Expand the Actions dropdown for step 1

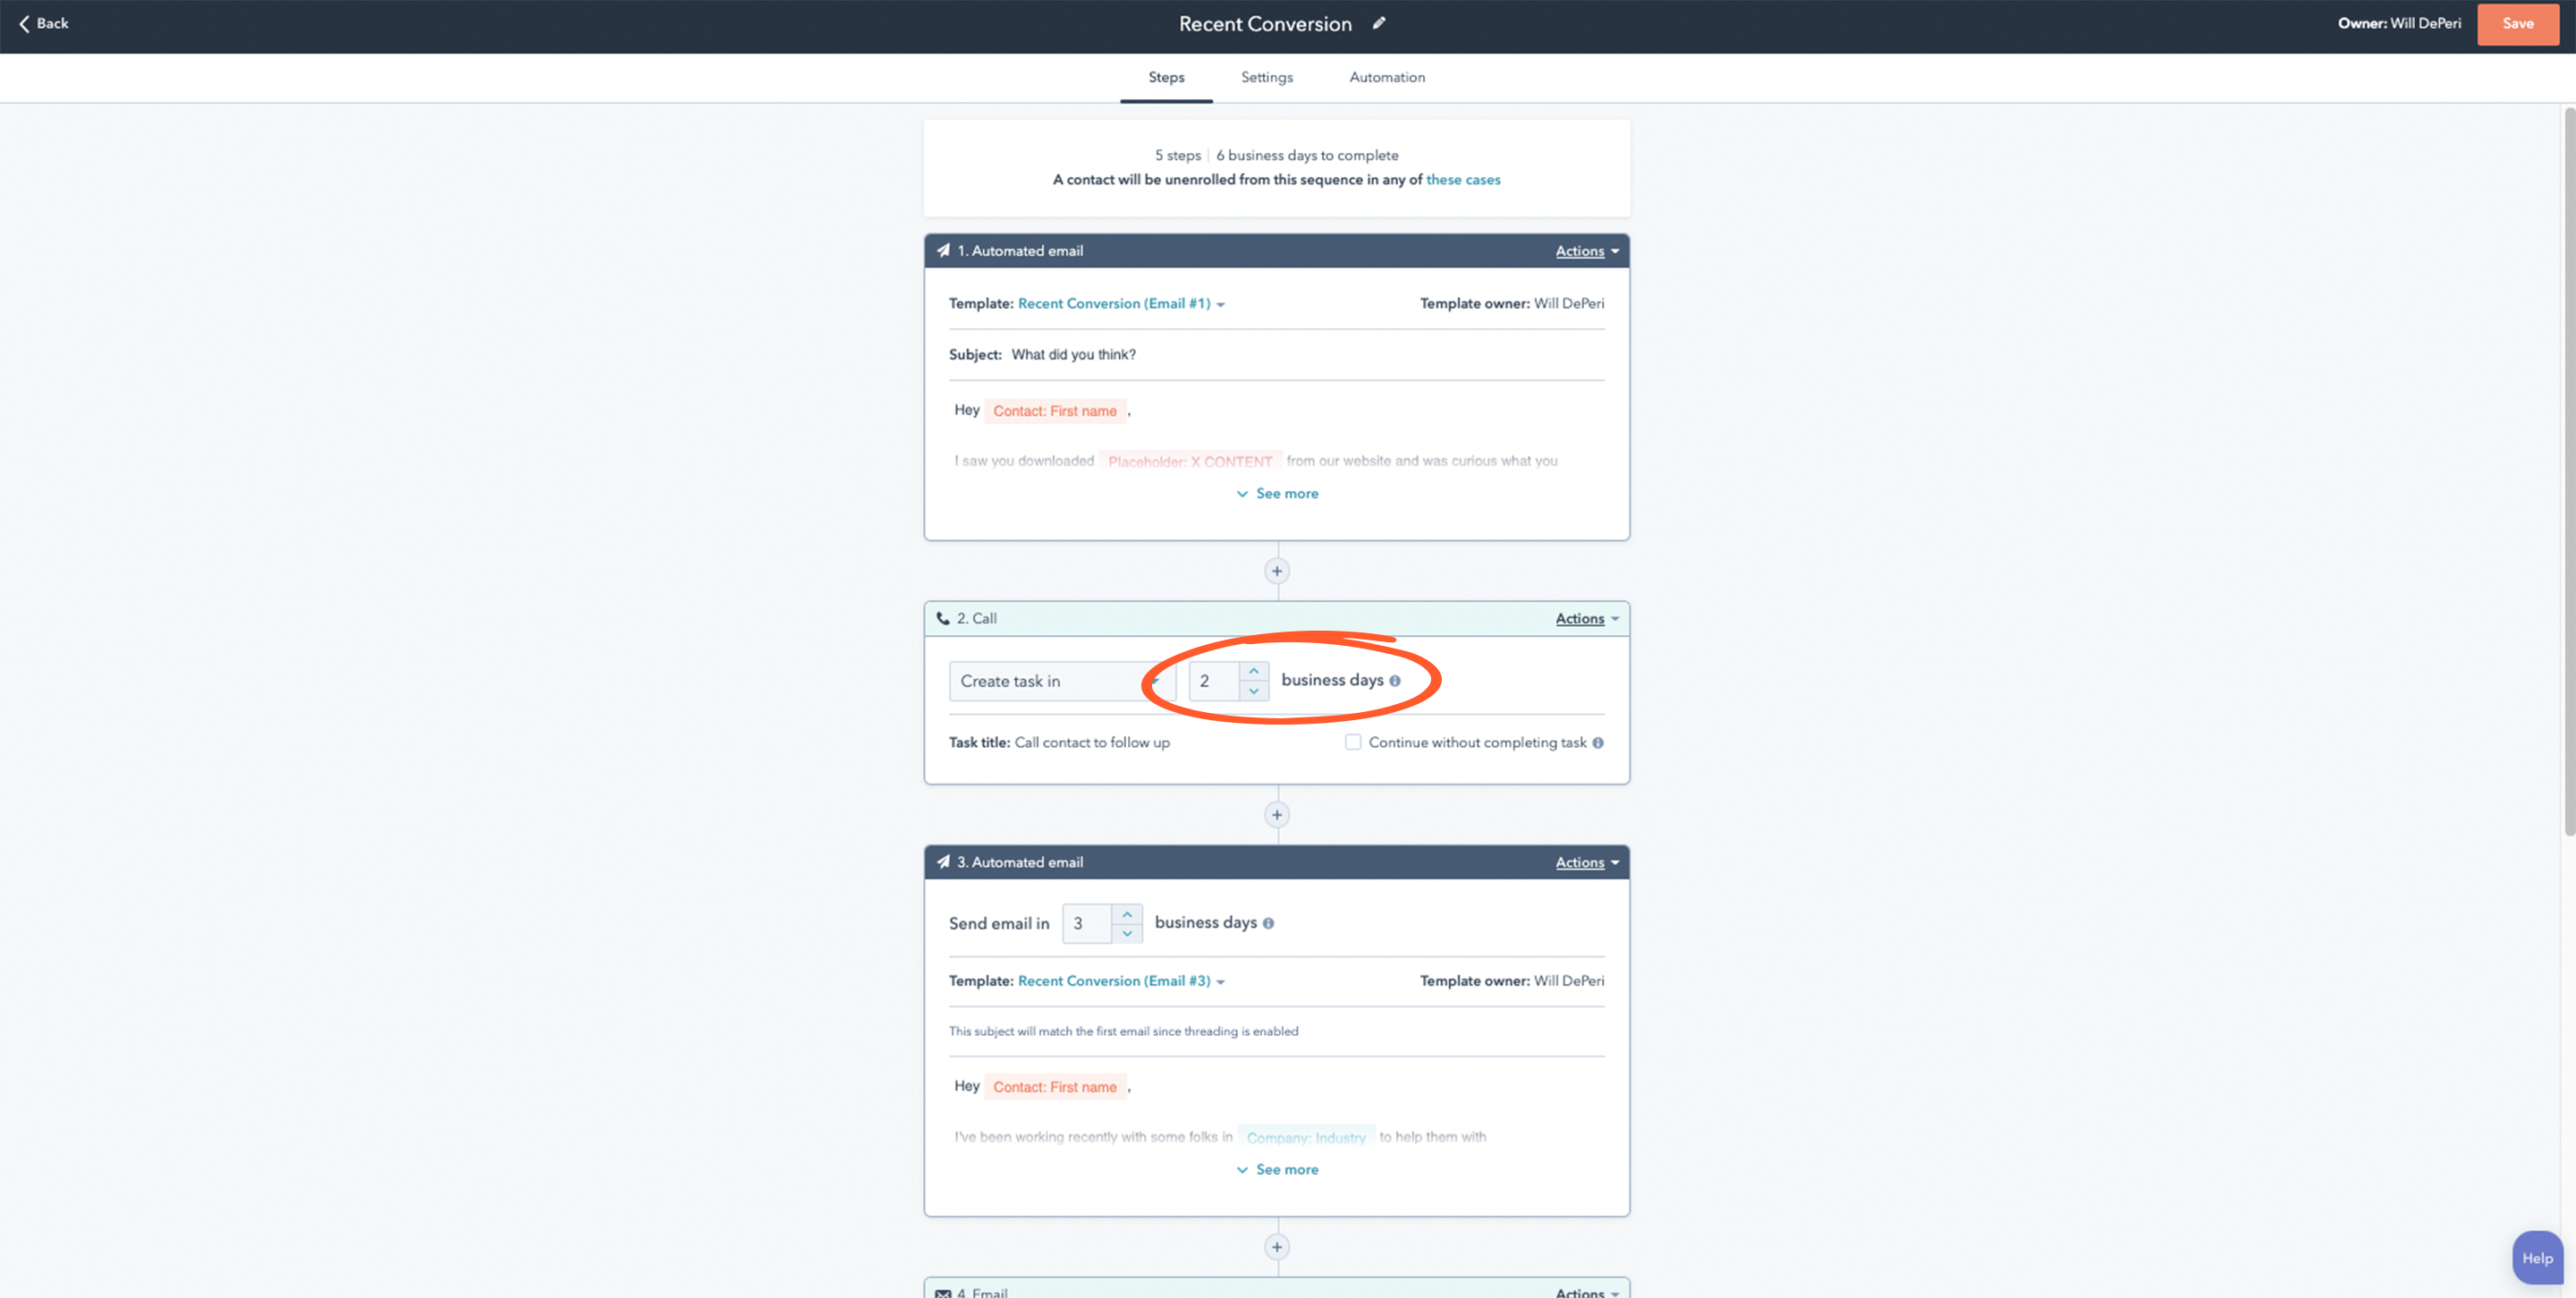coord(1583,250)
